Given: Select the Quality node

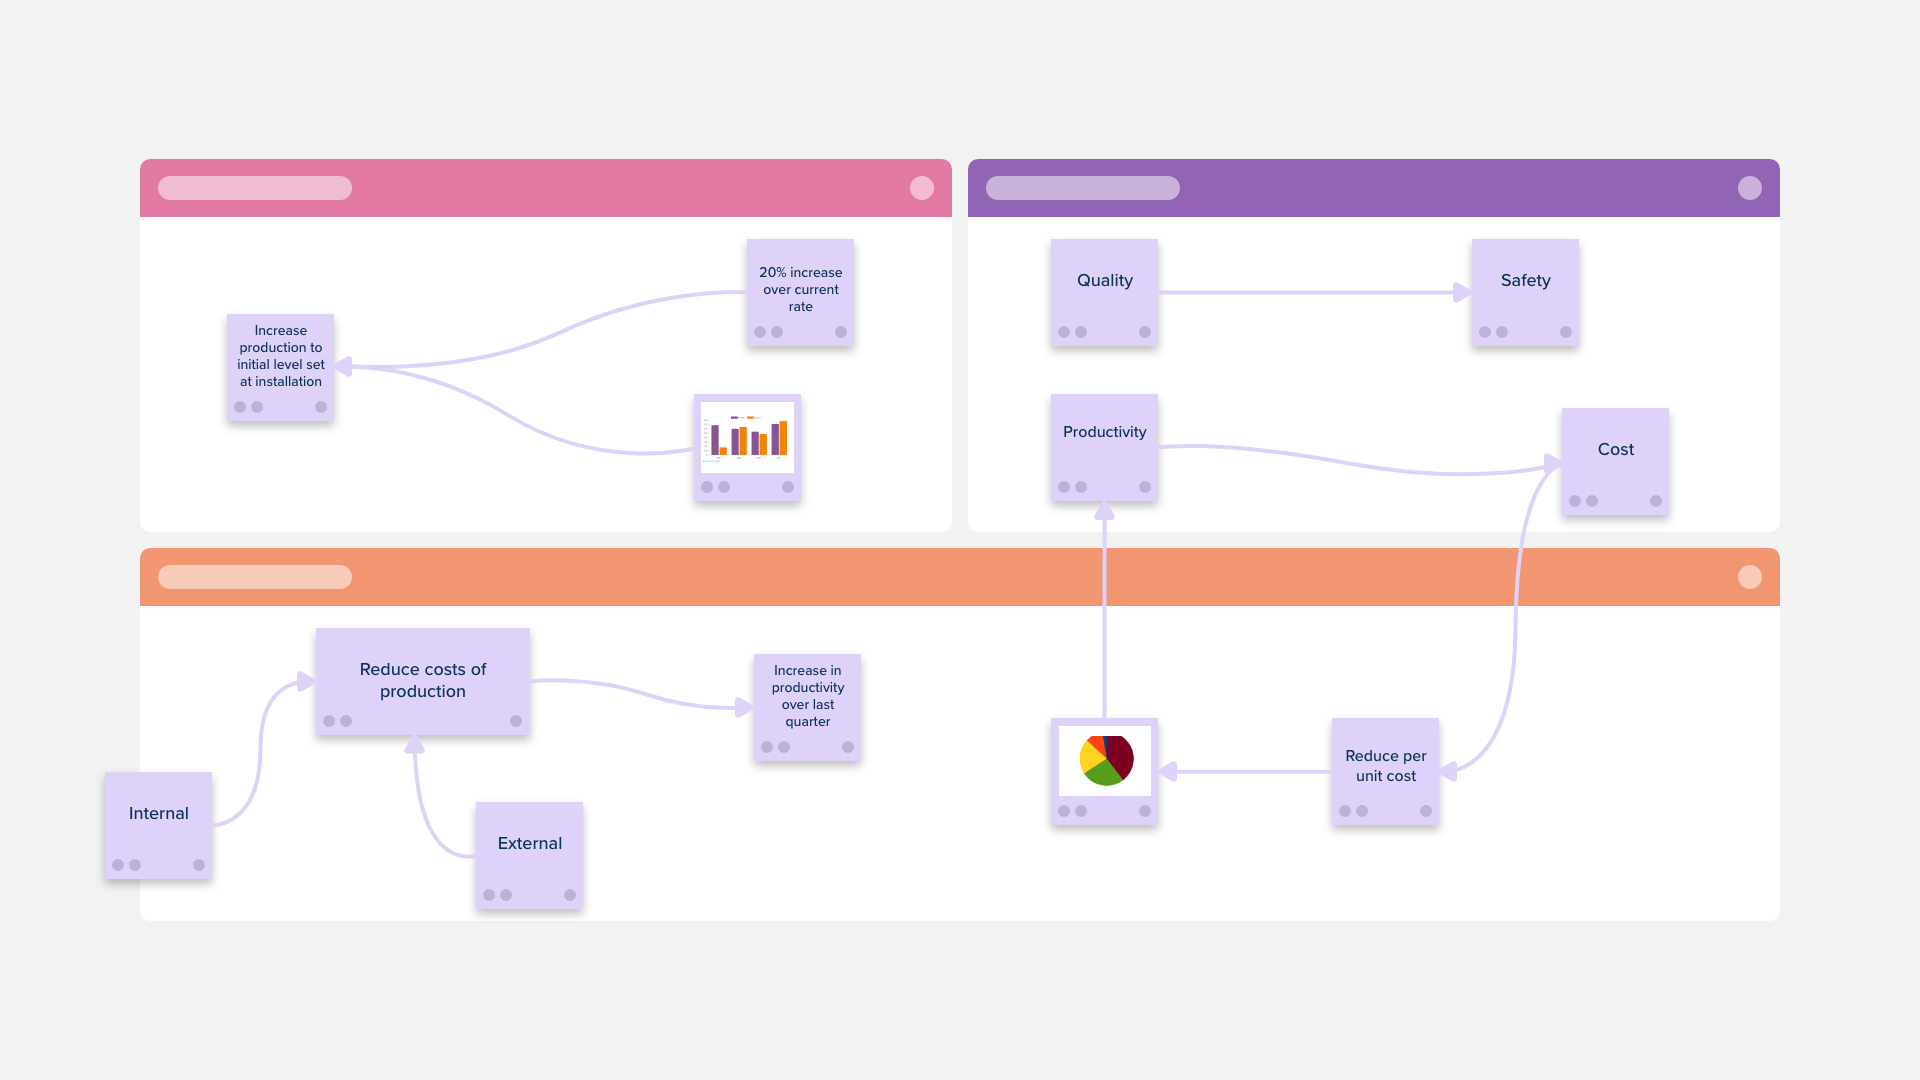Looking at the screenshot, I should point(1104,280).
